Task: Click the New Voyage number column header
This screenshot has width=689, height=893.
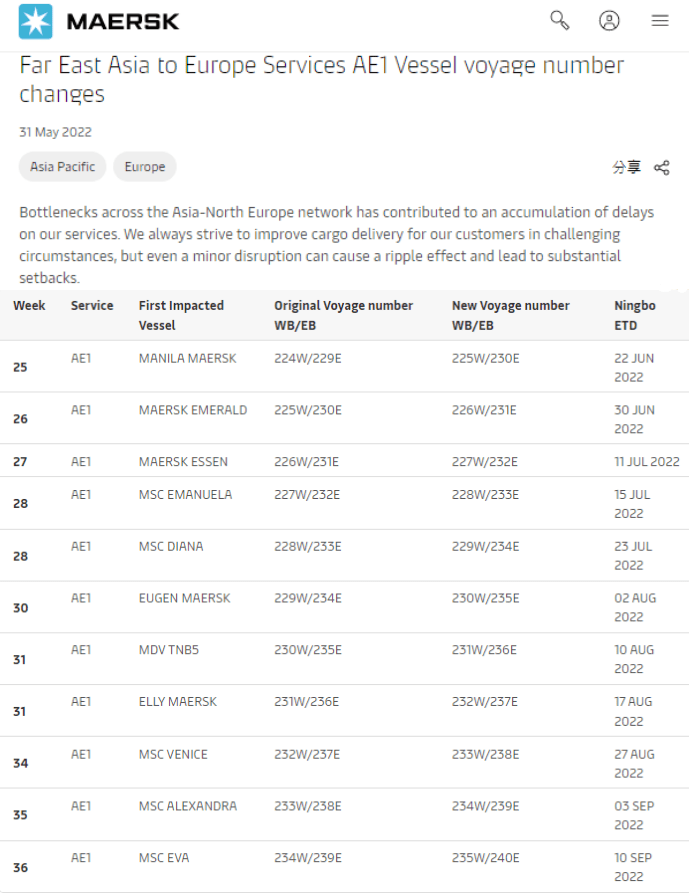Action: point(510,315)
